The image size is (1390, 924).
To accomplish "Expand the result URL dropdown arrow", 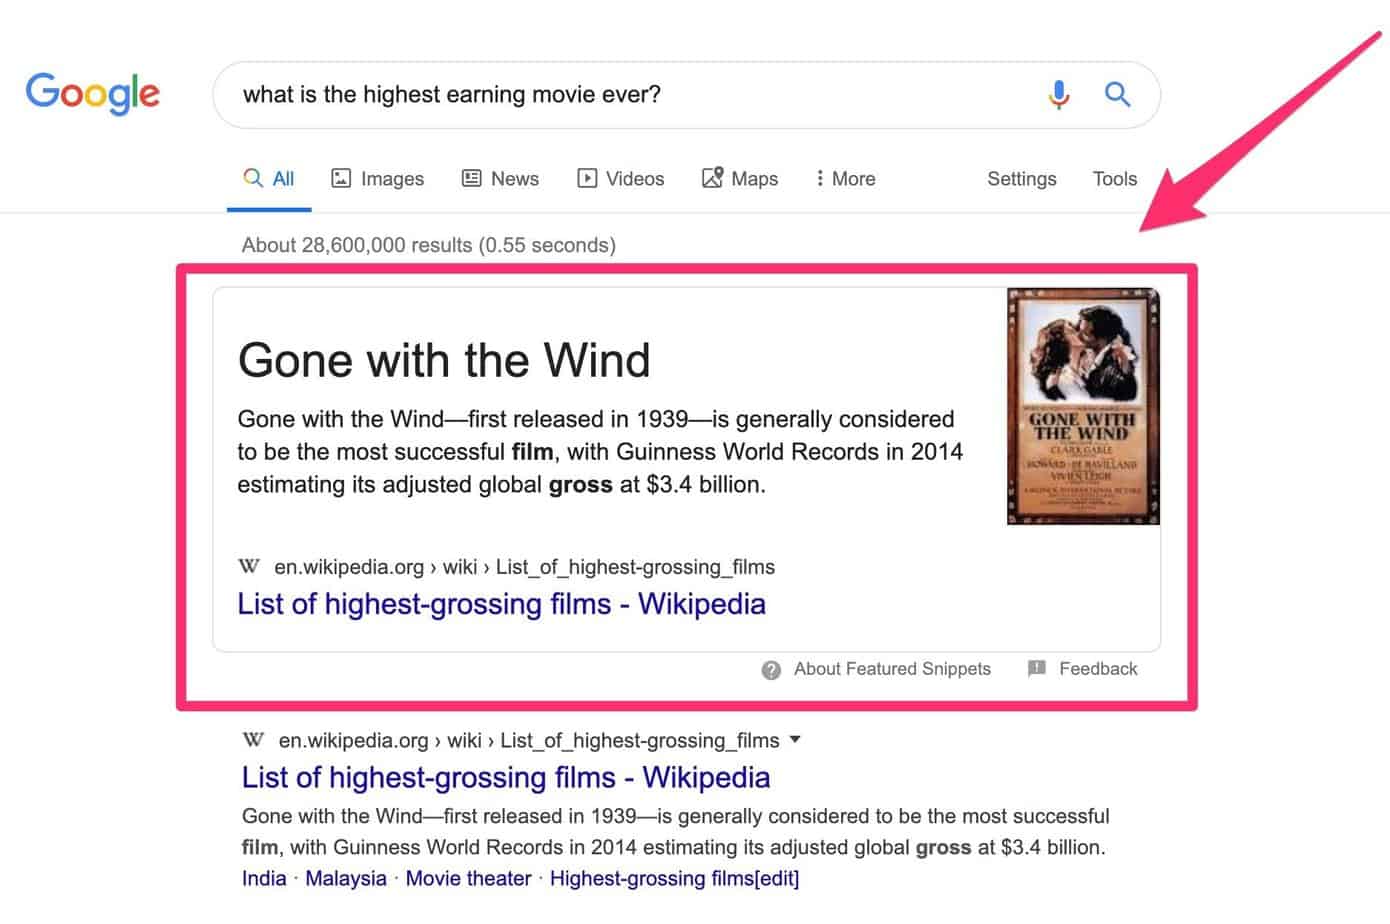I will 795,740.
